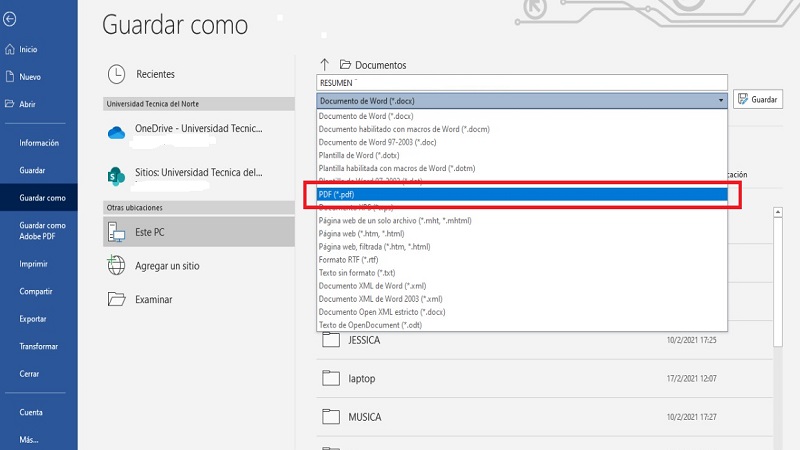
Task: Choose Documento XML de Word 2003 (*.xml)
Action: (x=521, y=299)
